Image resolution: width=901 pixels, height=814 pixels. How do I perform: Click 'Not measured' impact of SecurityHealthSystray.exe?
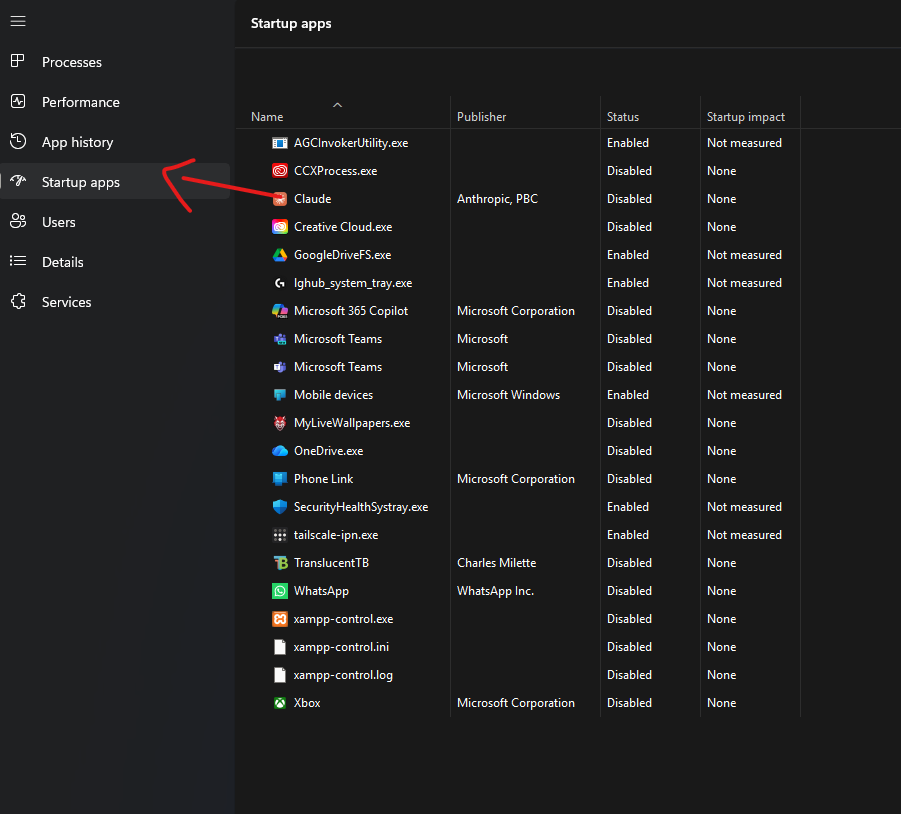[x=744, y=507]
